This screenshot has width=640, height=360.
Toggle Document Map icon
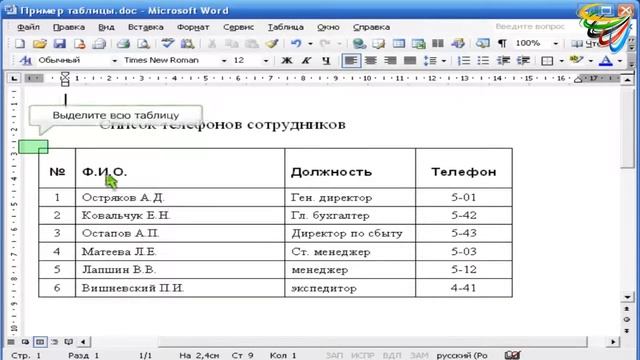click(x=482, y=43)
